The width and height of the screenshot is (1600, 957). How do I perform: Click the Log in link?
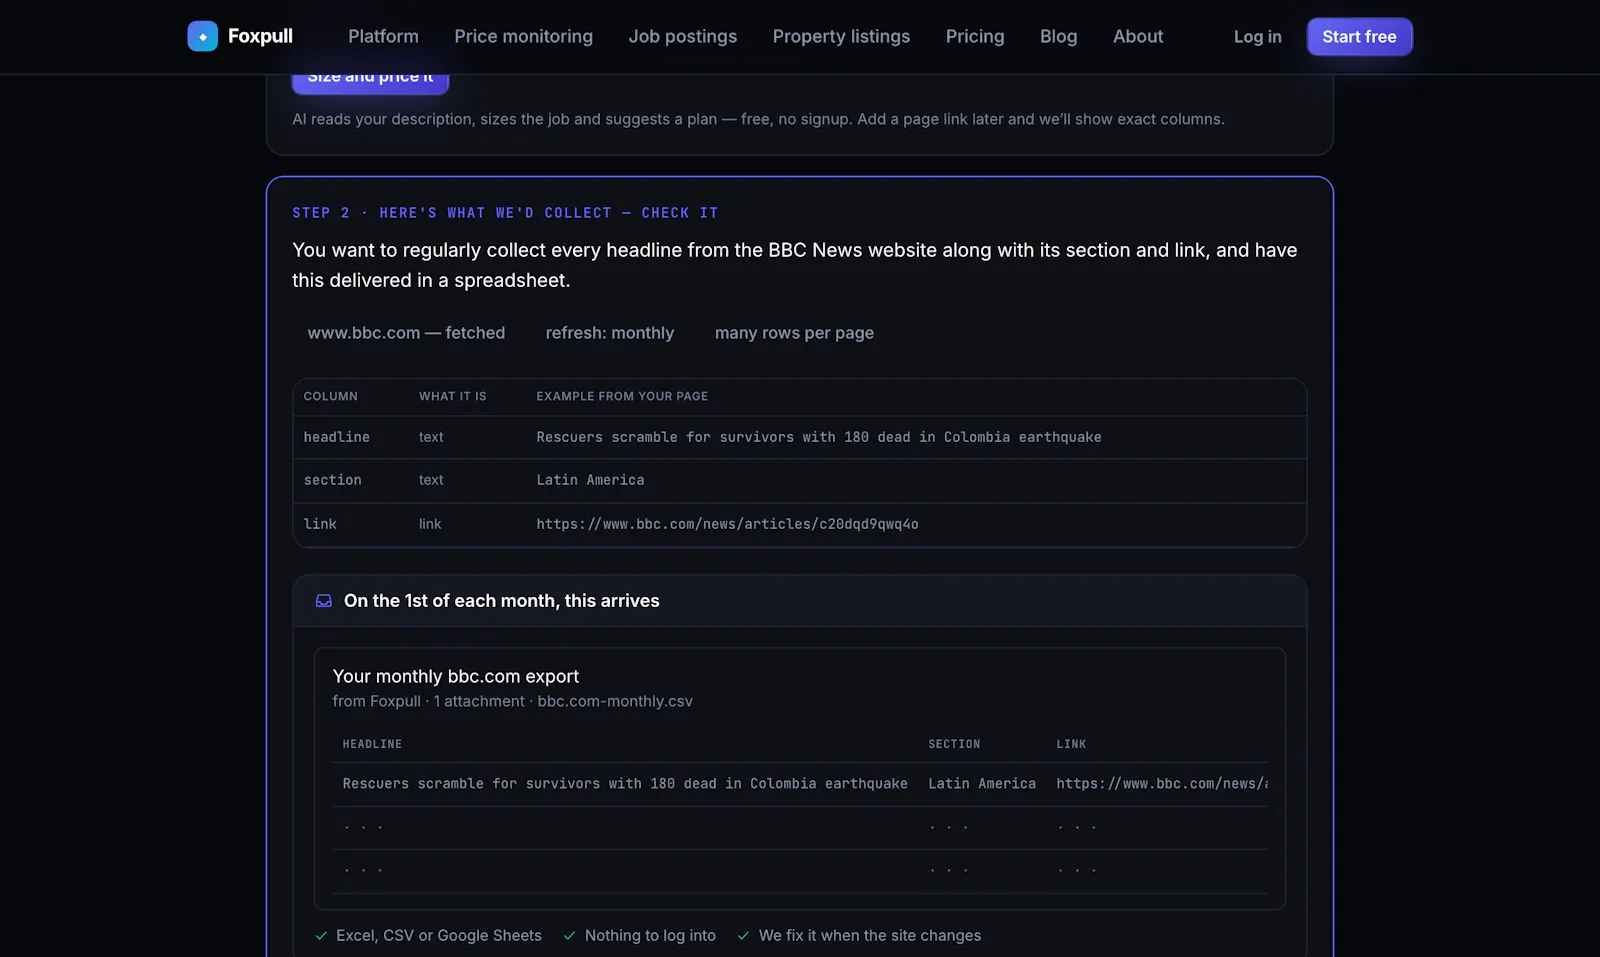[1257, 36]
